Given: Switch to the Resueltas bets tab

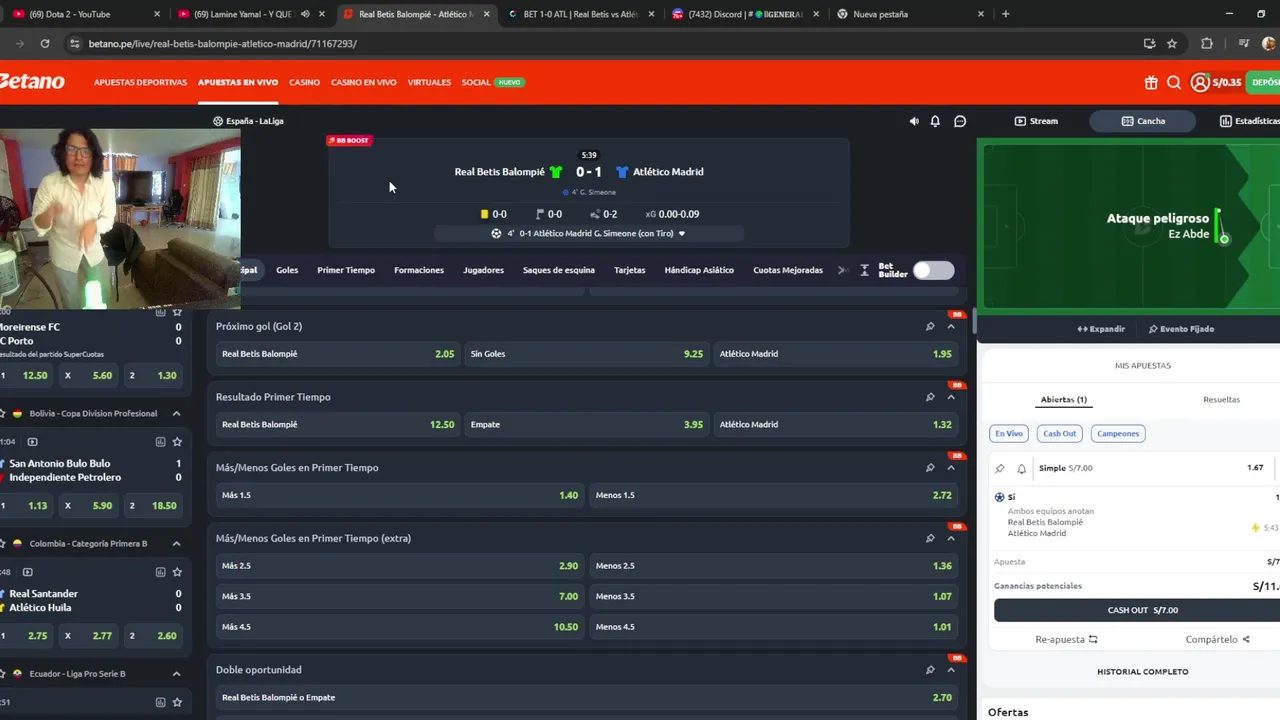Looking at the screenshot, I should pos(1221,399).
